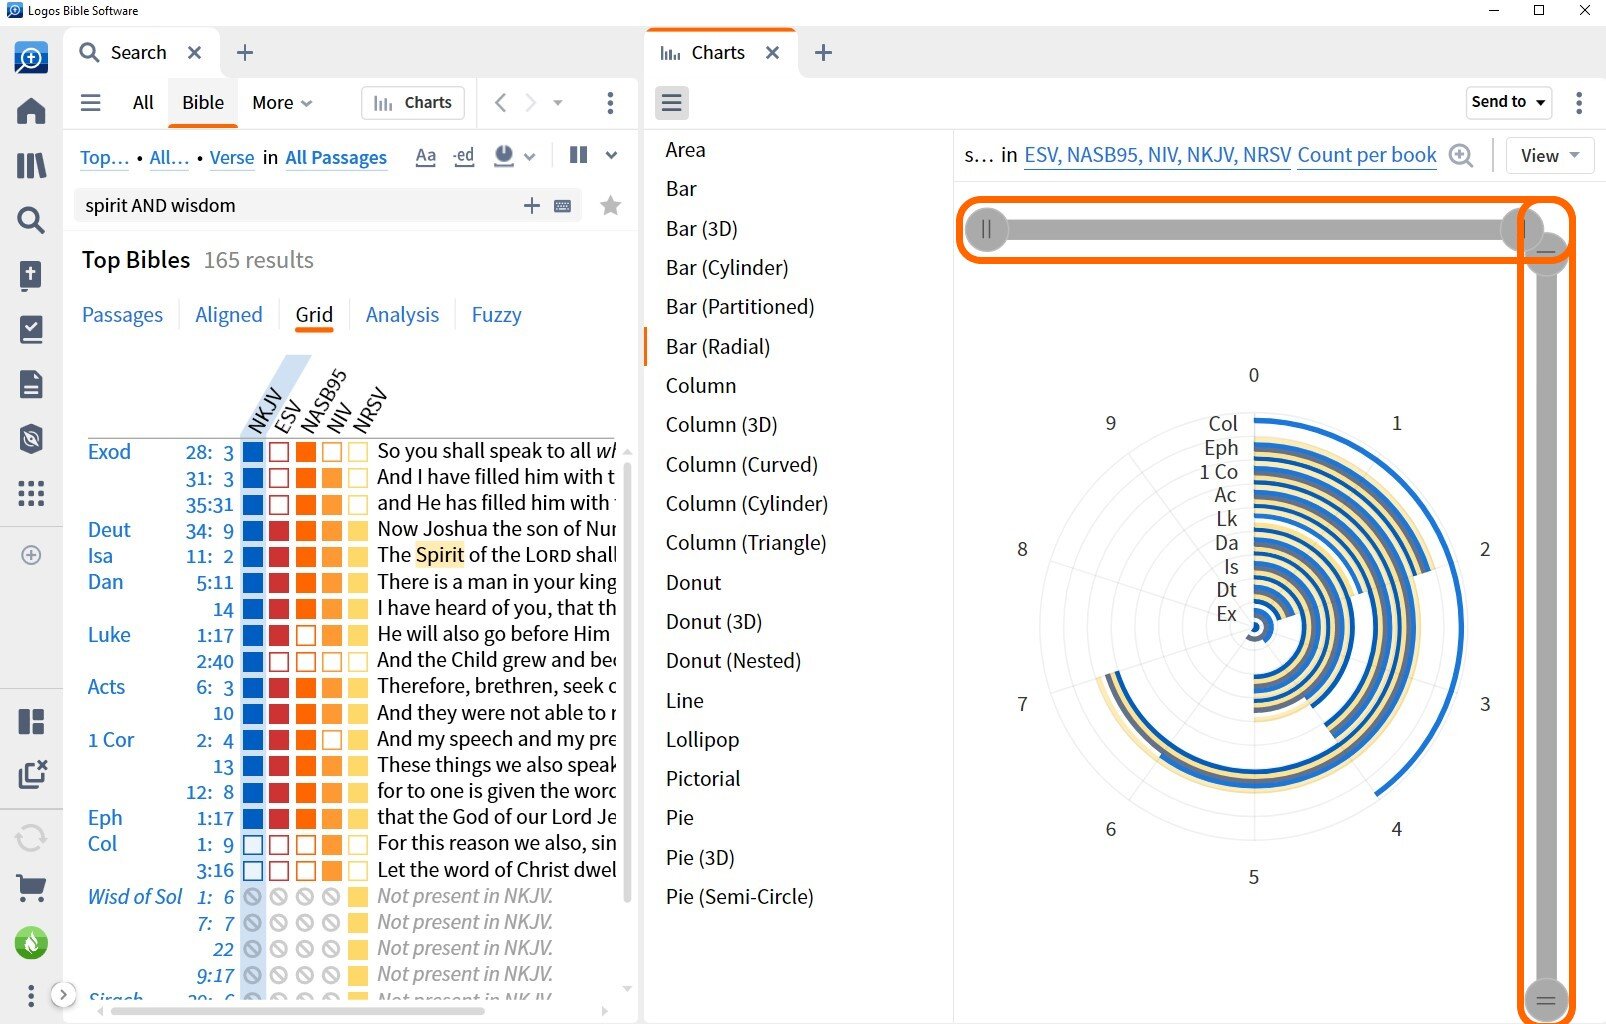Click the sync refresh icon
This screenshot has height=1024, width=1606.
(x=31, y=837)
